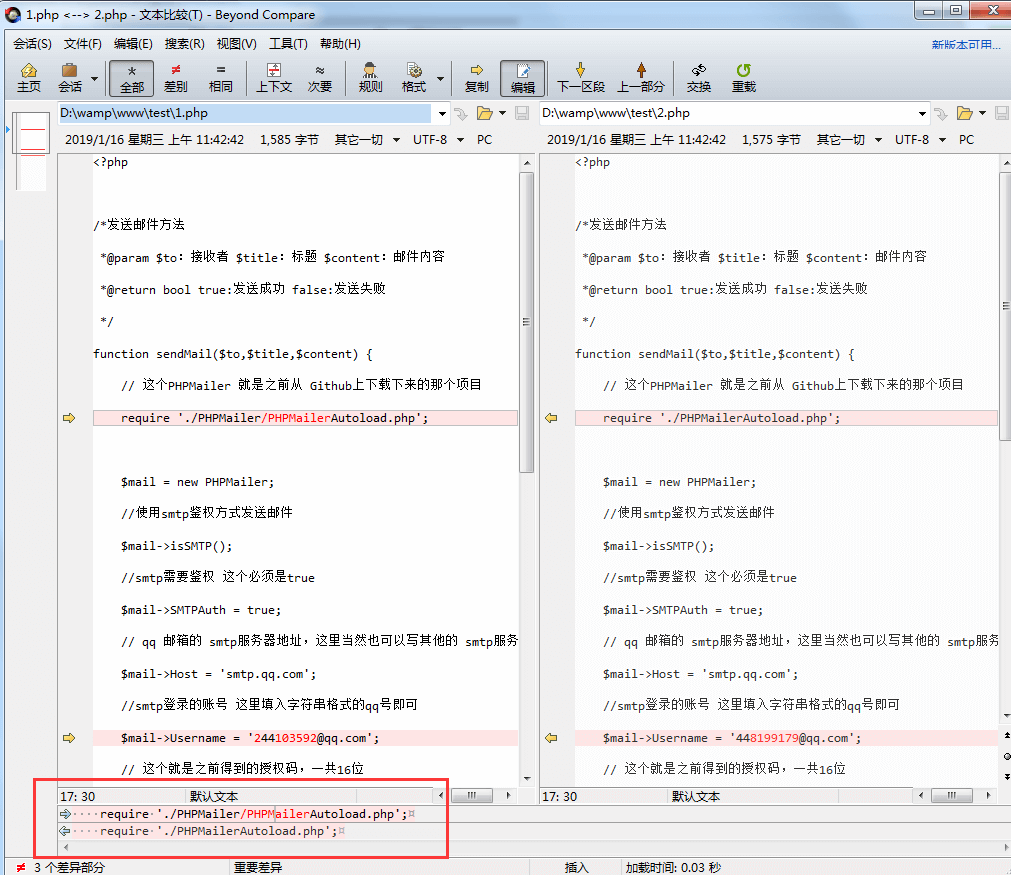Open the Copy (复制) tool

pyautogui.click(x=477, y=78)
